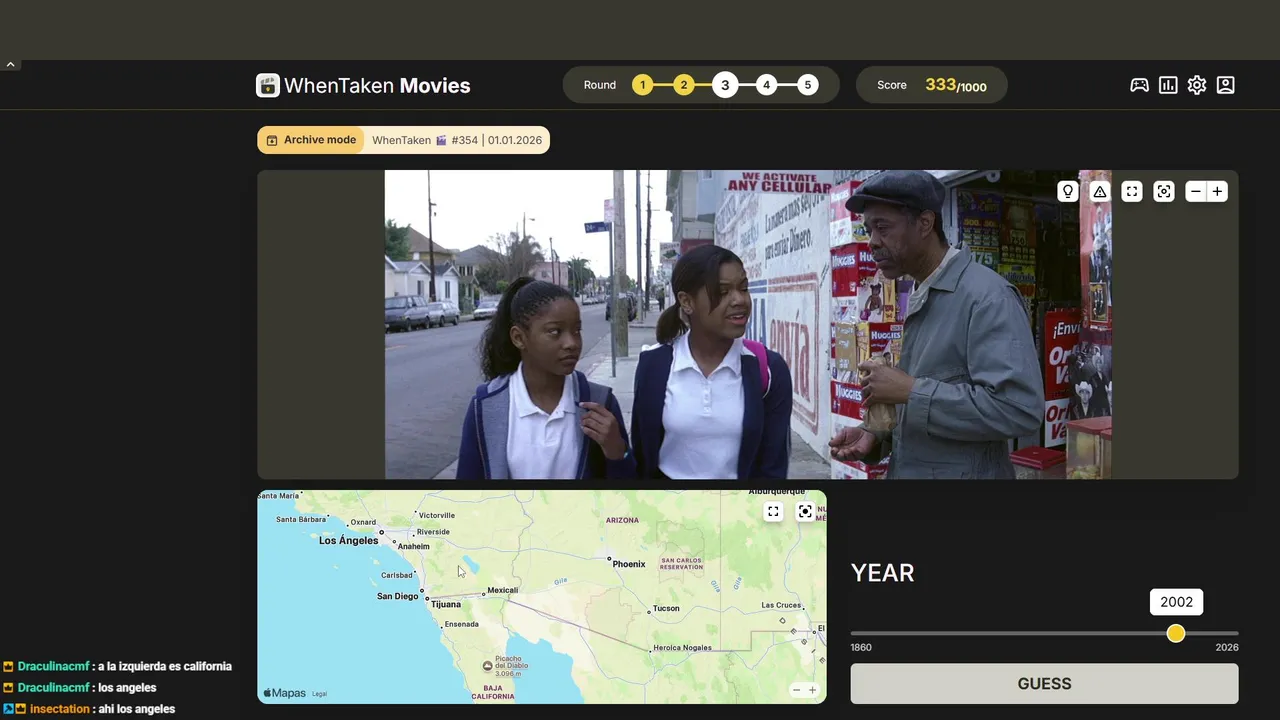Recenter the map view
This screenshot has height=720, width=1280.
[x=805, y=512]
